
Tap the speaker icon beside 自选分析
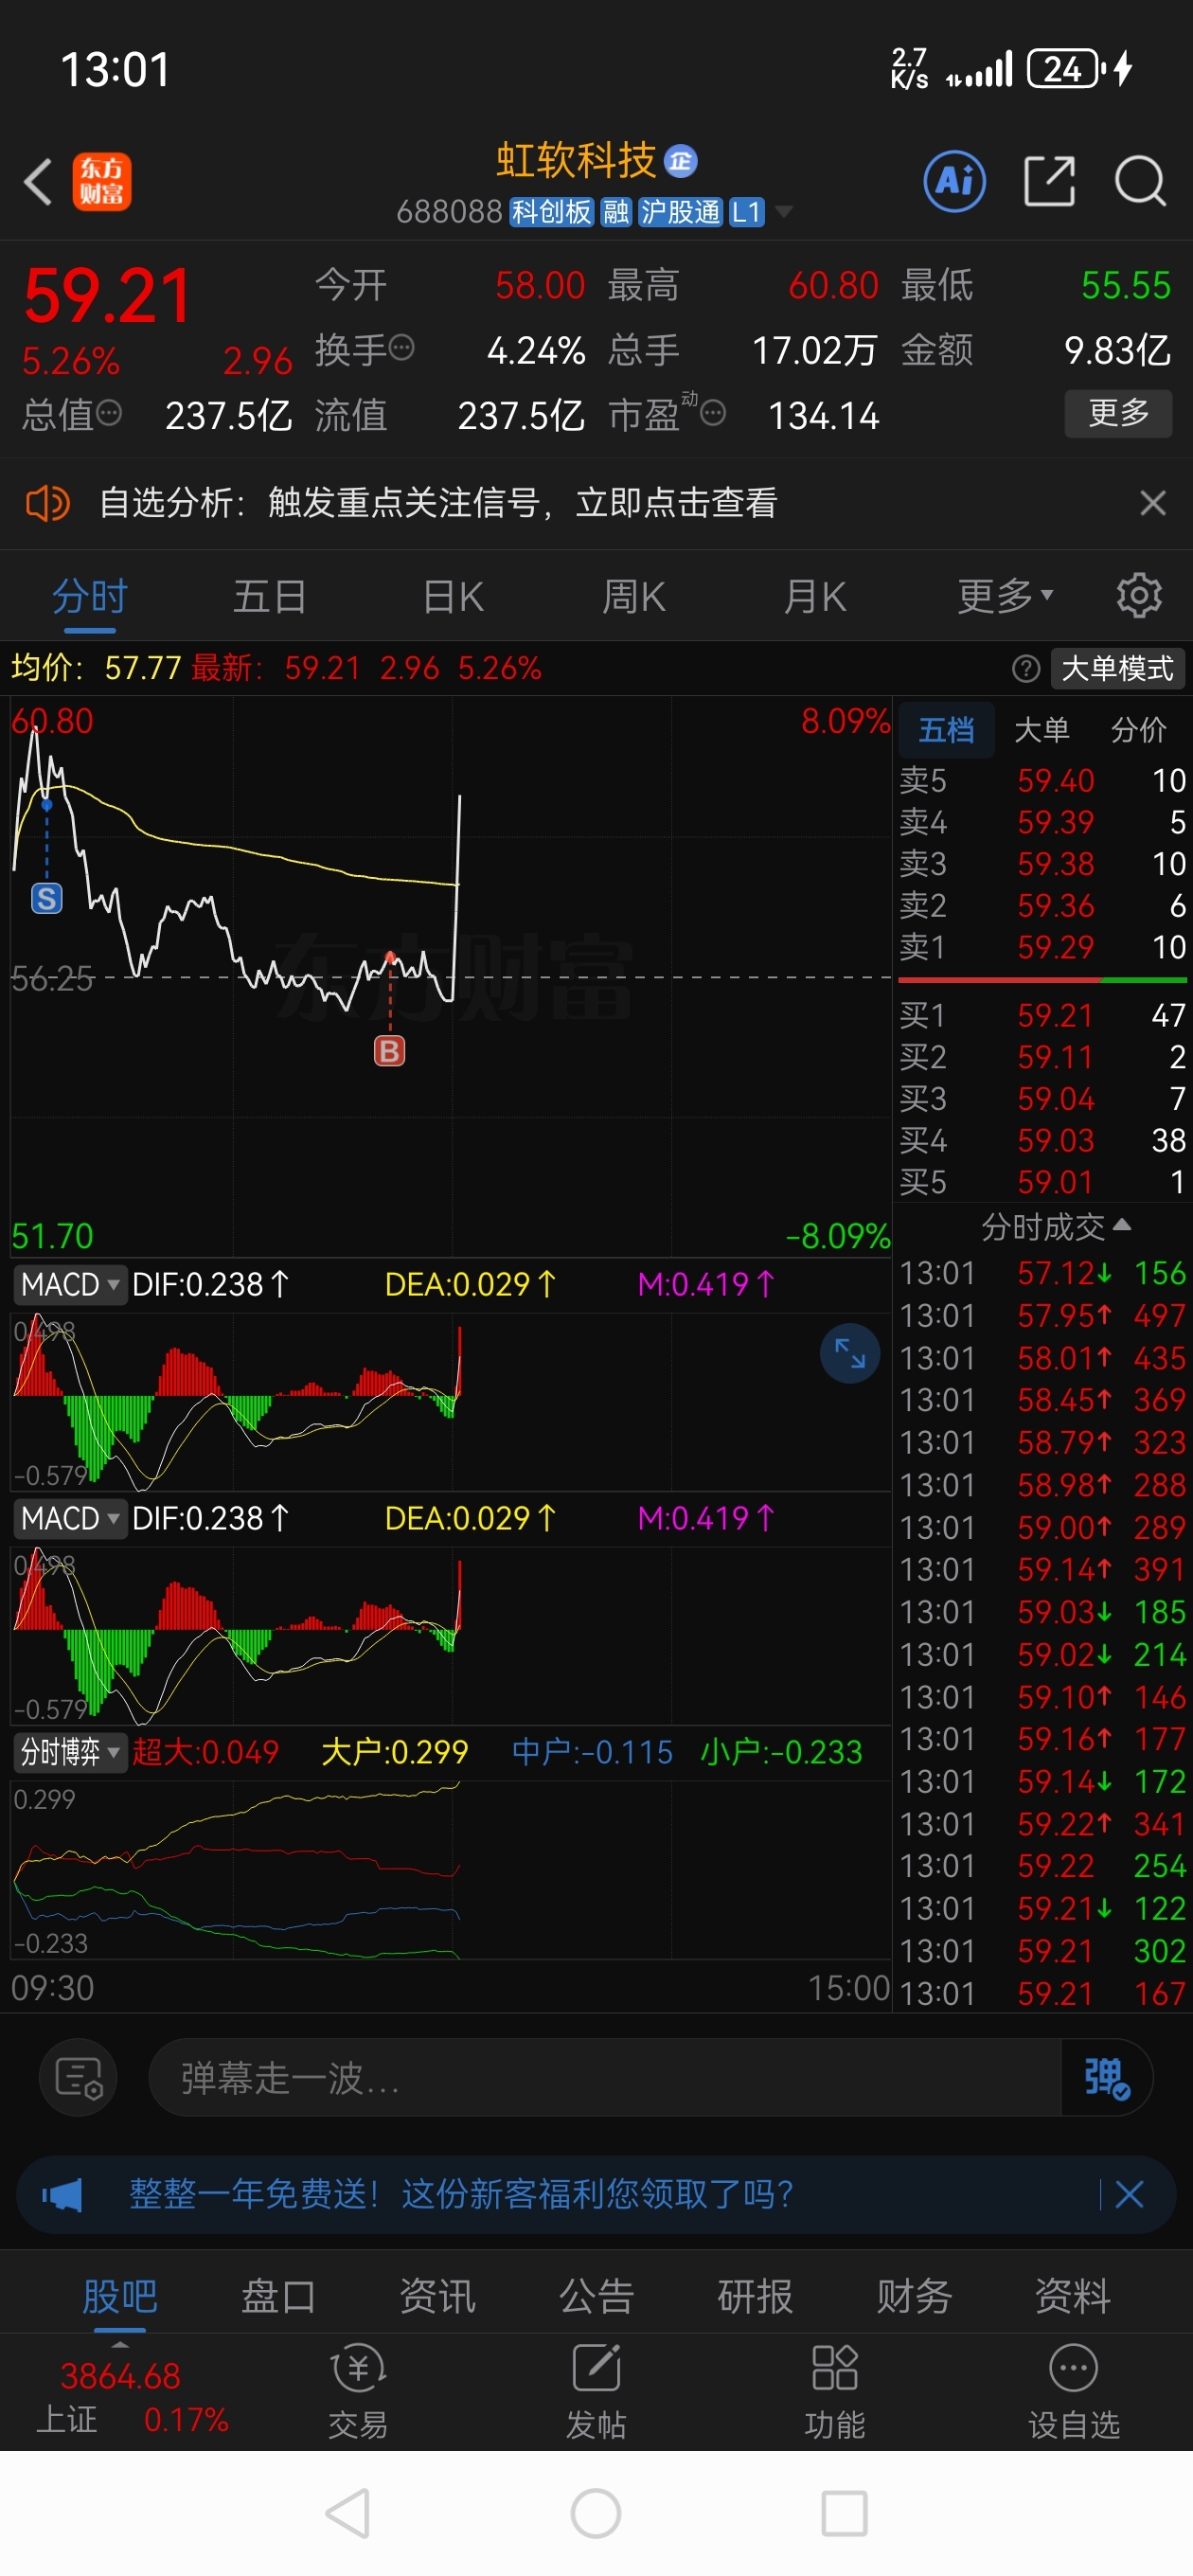tap(47, 503)
